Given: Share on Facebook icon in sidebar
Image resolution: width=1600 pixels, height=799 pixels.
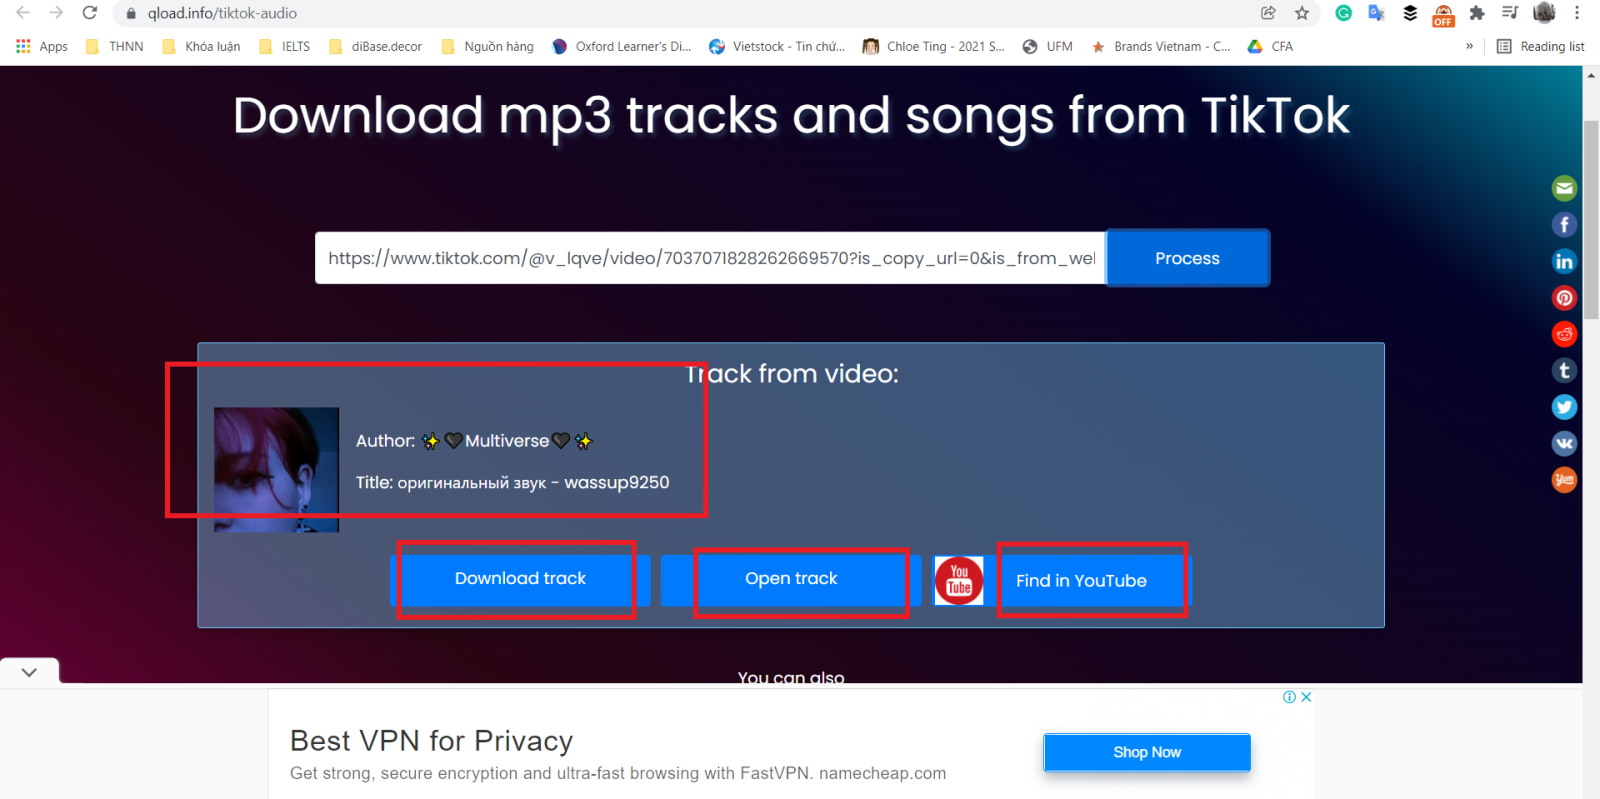Looking at the screenshot, I should [1564, 225].
